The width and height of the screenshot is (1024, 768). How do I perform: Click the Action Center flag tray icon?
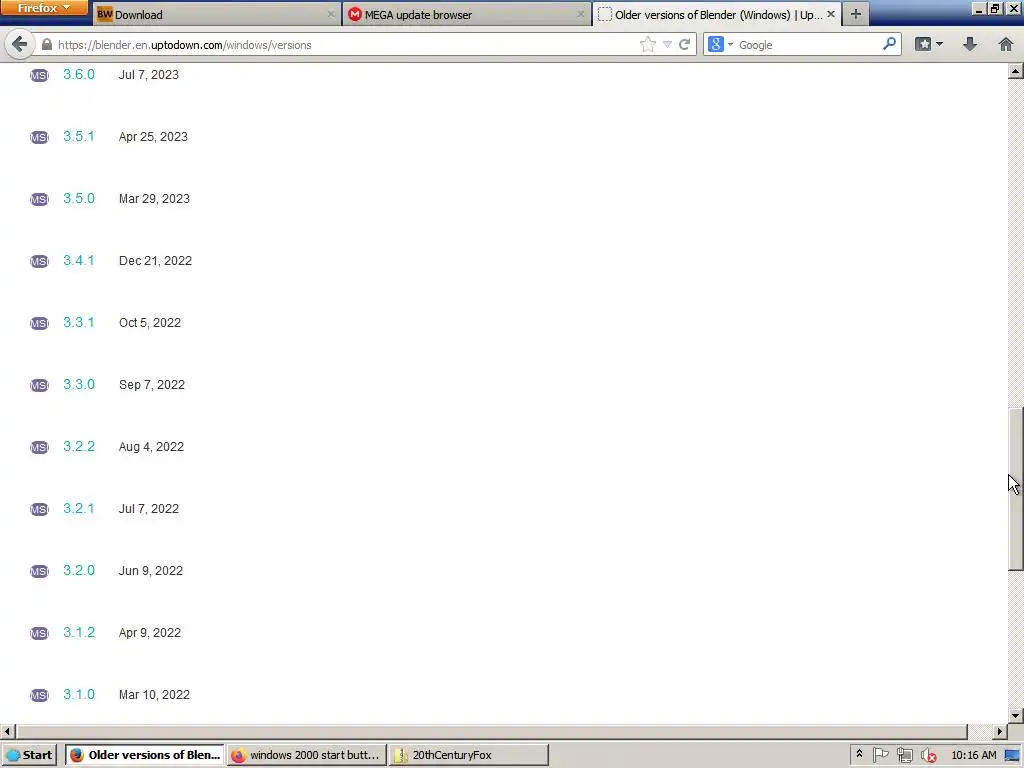tap(880, 755)
